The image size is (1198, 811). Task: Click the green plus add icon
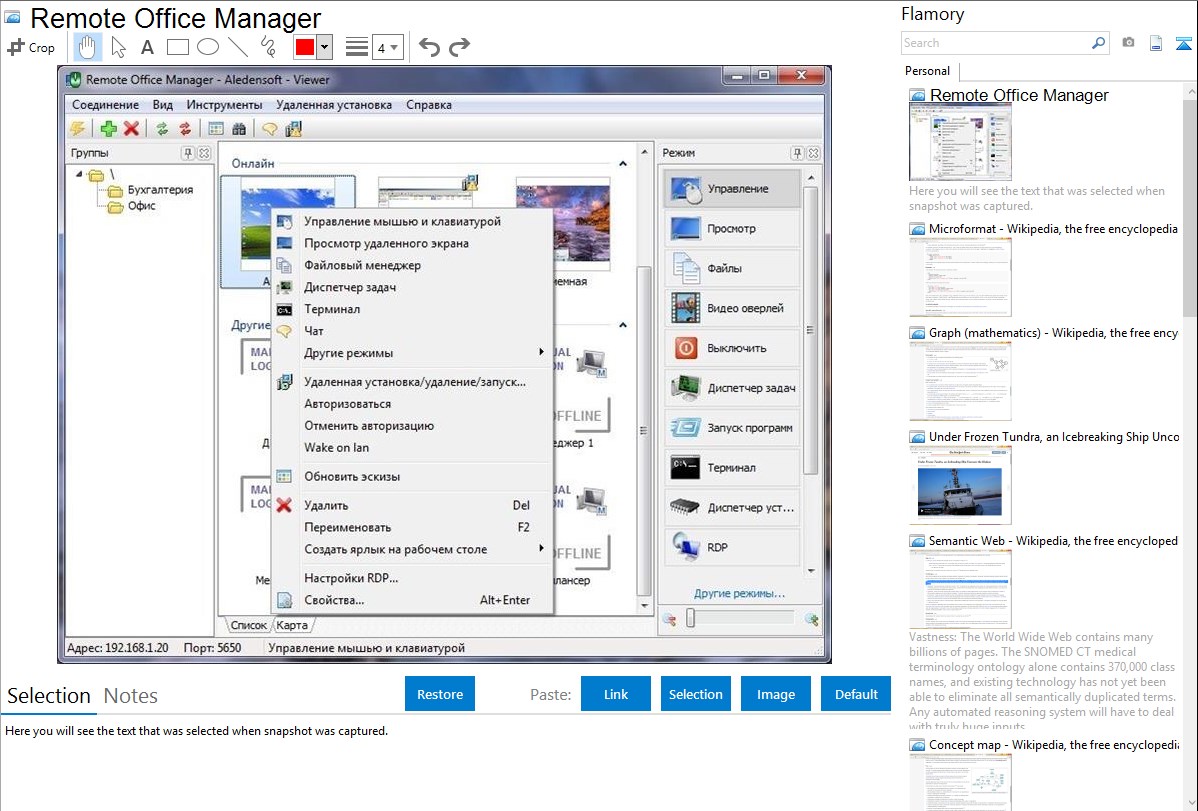pos(108,128)
